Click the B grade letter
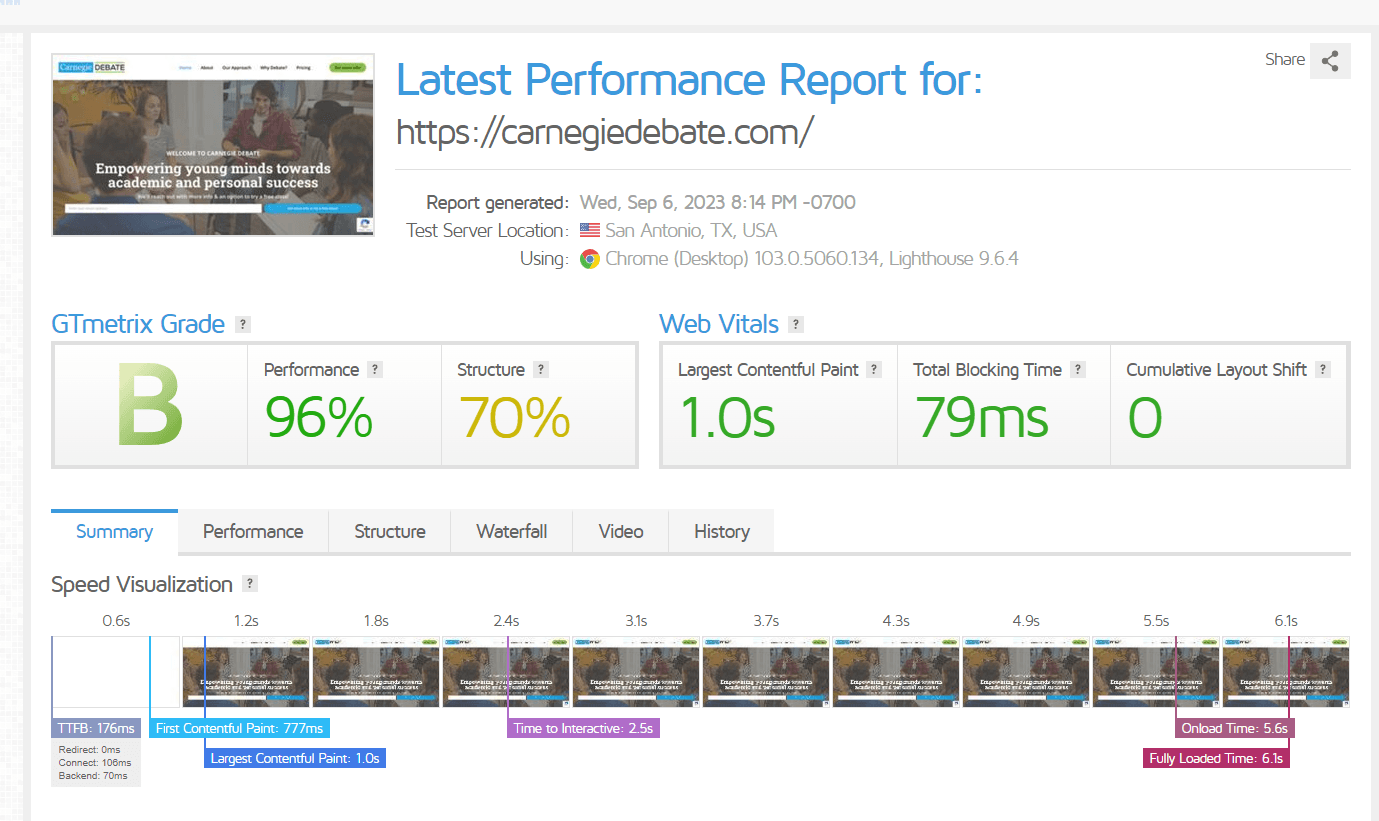This screenshot has width=1379, height=821. tap(150, 405)
